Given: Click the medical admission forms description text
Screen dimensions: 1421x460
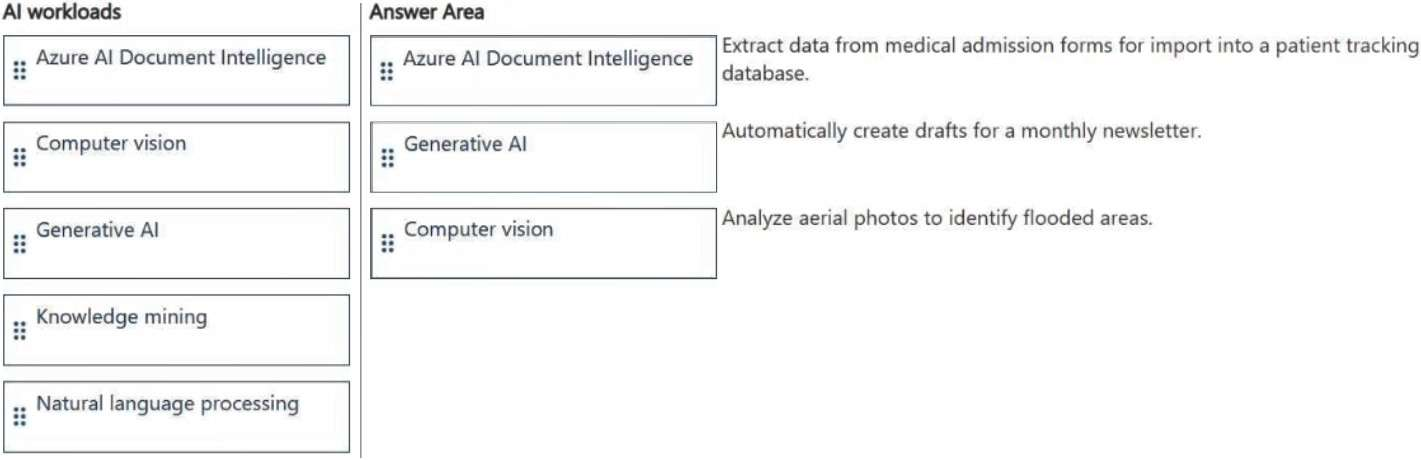Looking at the screenshot, I should (1069, 59).
